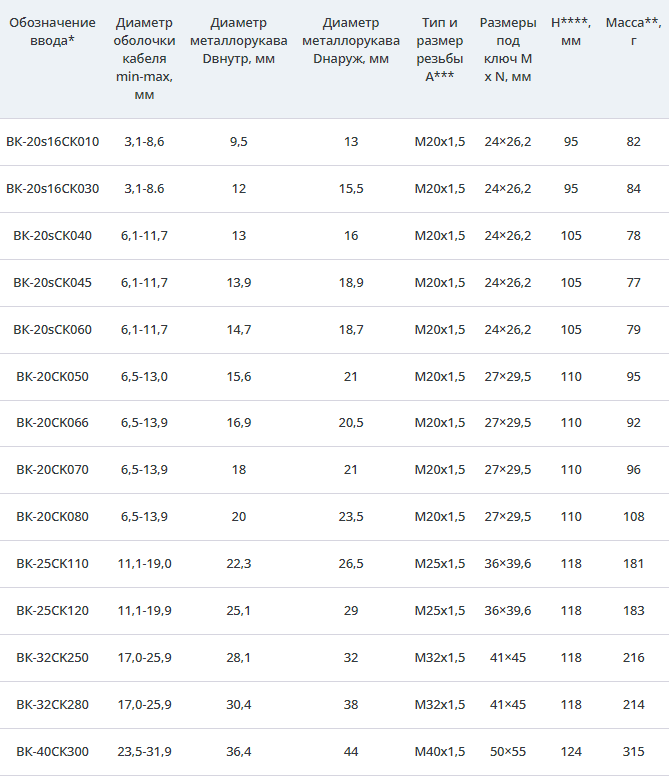Select the mass value 315 cell
Screen dimensions: 672x780
coord(633,752)
